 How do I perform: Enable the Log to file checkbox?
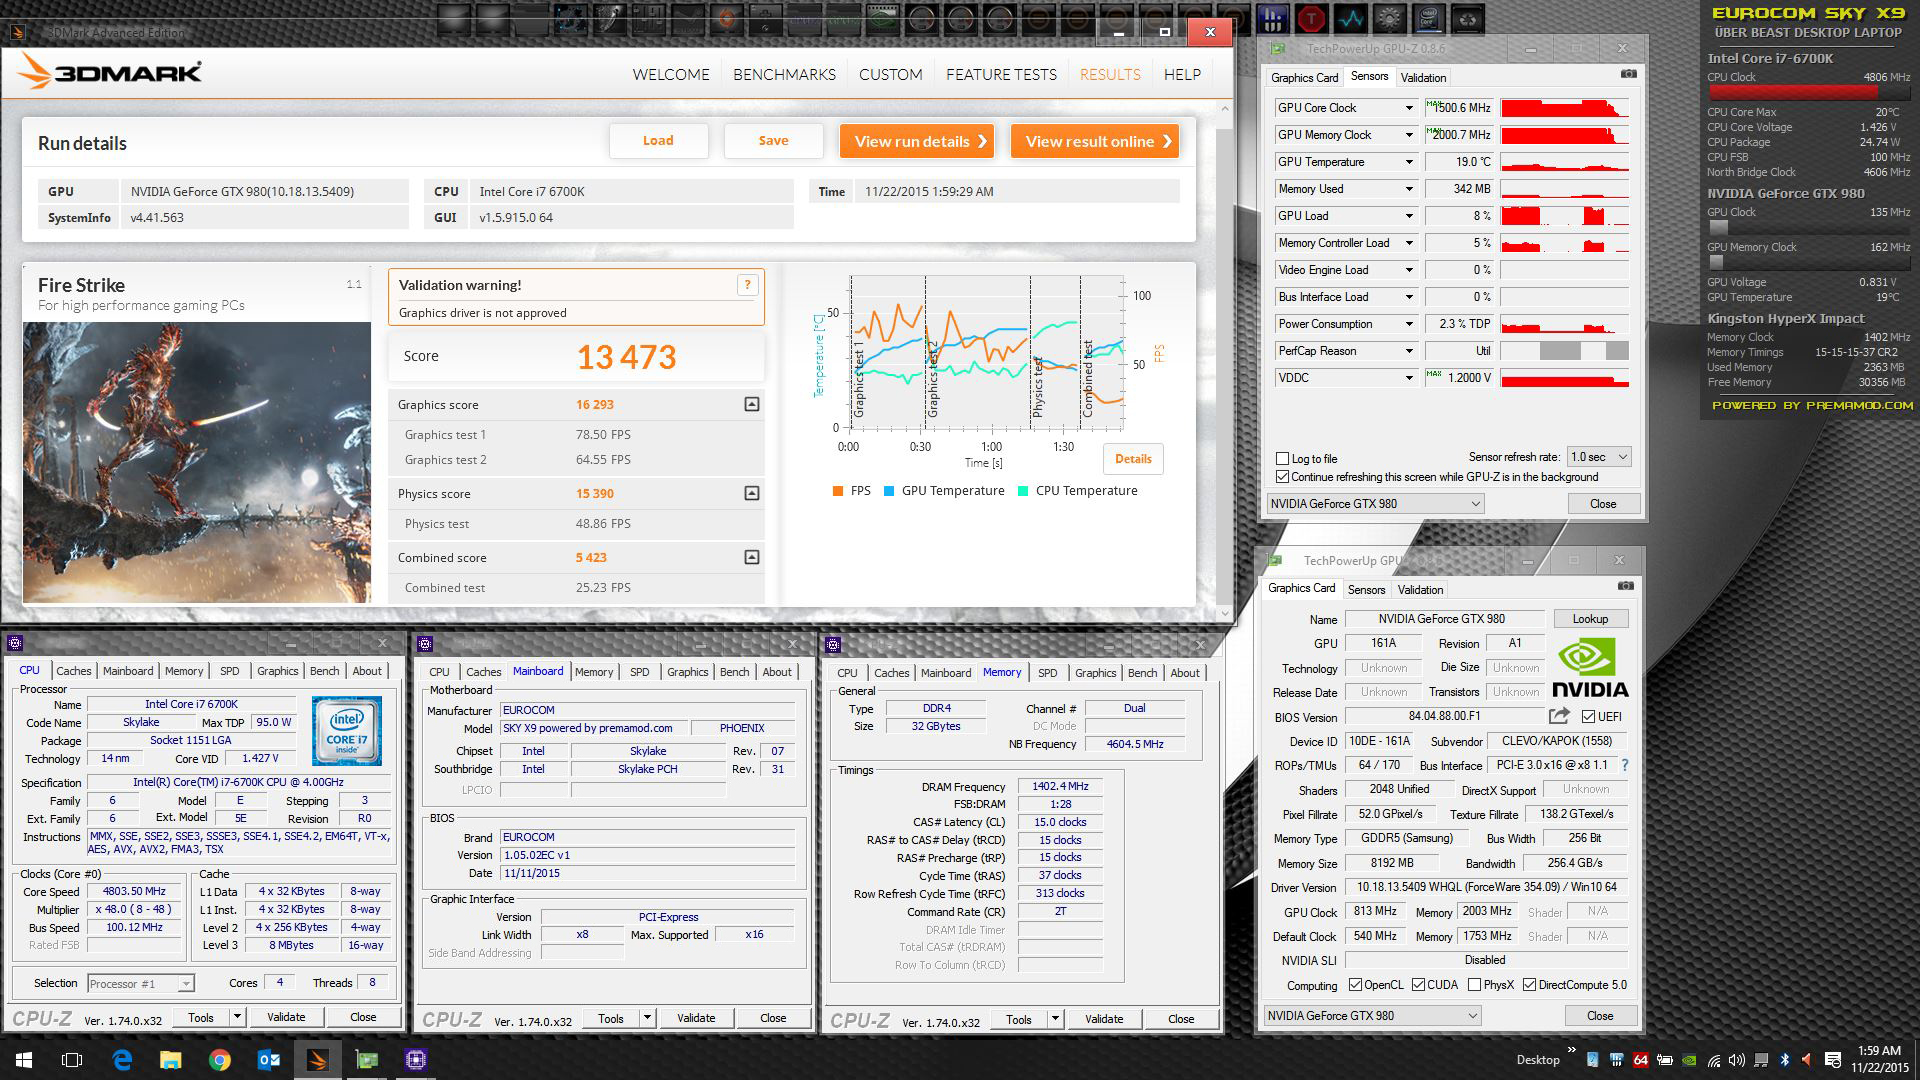[1283, 458]
